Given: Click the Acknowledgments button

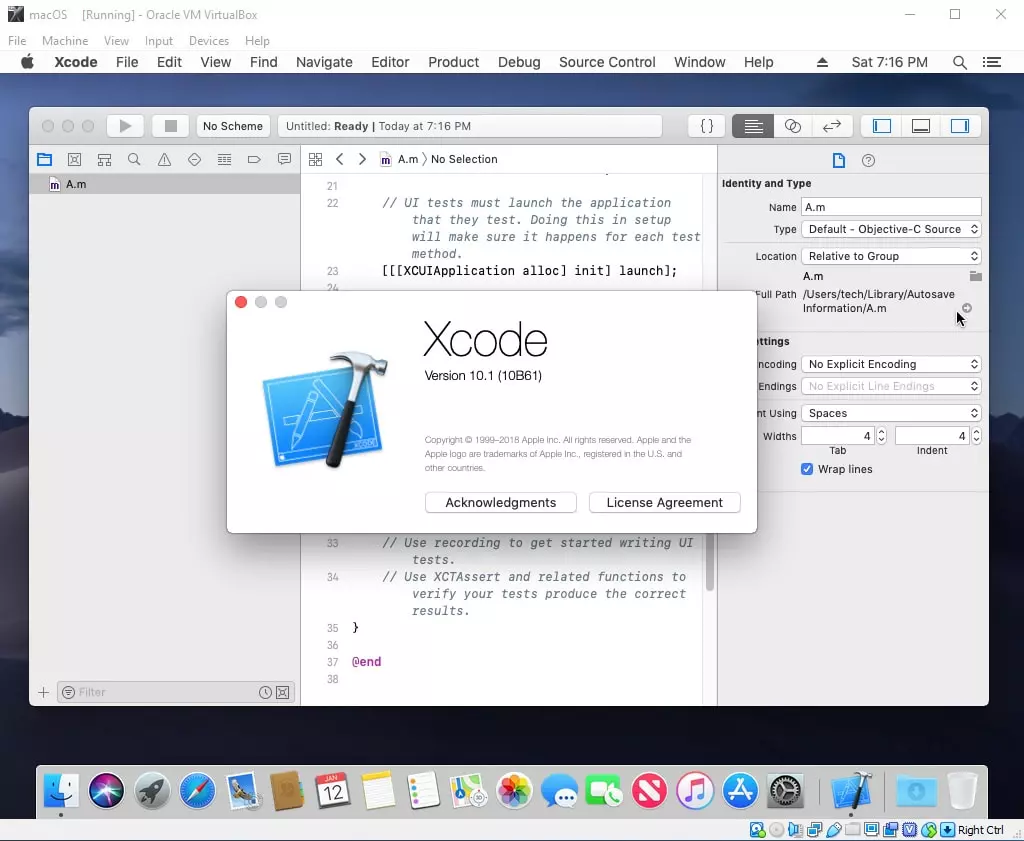Looking at the screenshot, I should 500,502.
